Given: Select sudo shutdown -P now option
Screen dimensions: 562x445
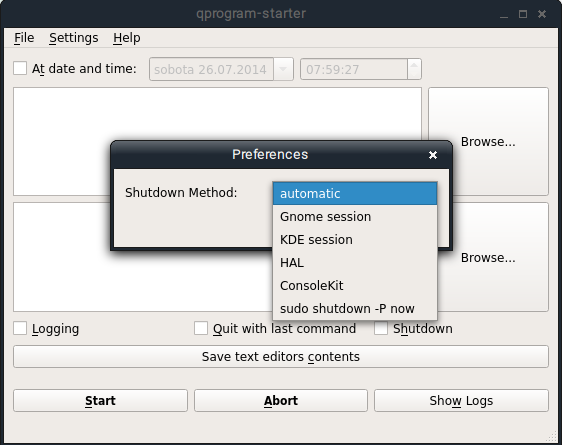Looking at the screenshot, I should 355,308.
